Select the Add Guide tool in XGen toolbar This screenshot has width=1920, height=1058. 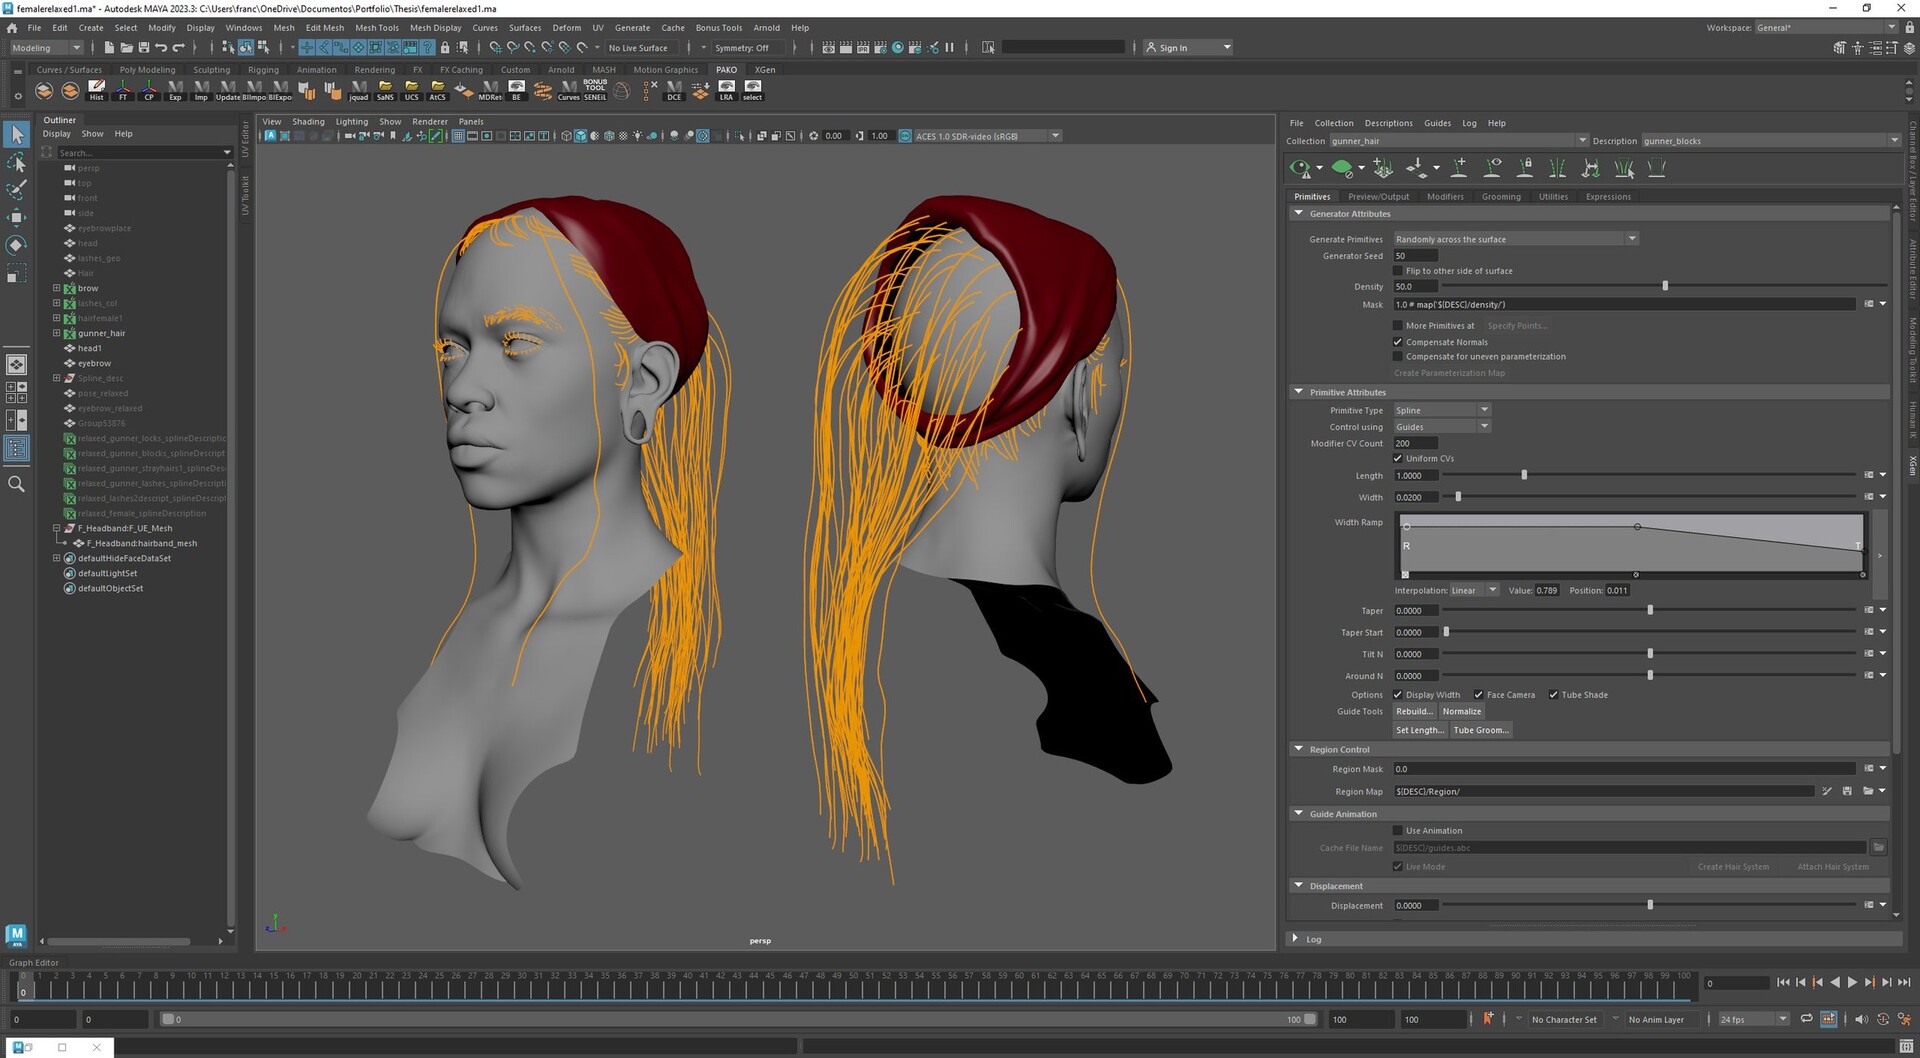(x=1457, y=168)
